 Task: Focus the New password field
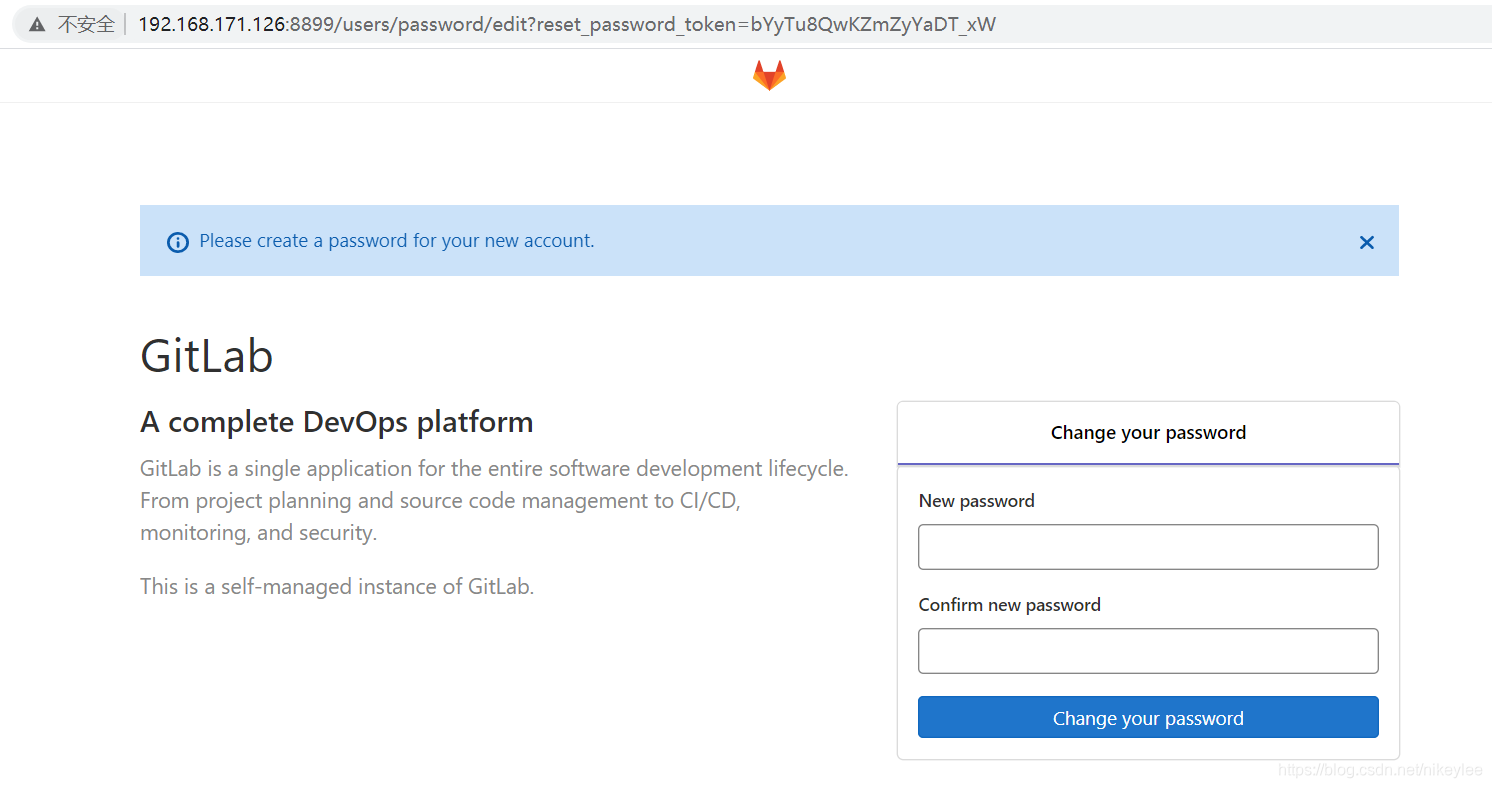tap(1148, 547)
